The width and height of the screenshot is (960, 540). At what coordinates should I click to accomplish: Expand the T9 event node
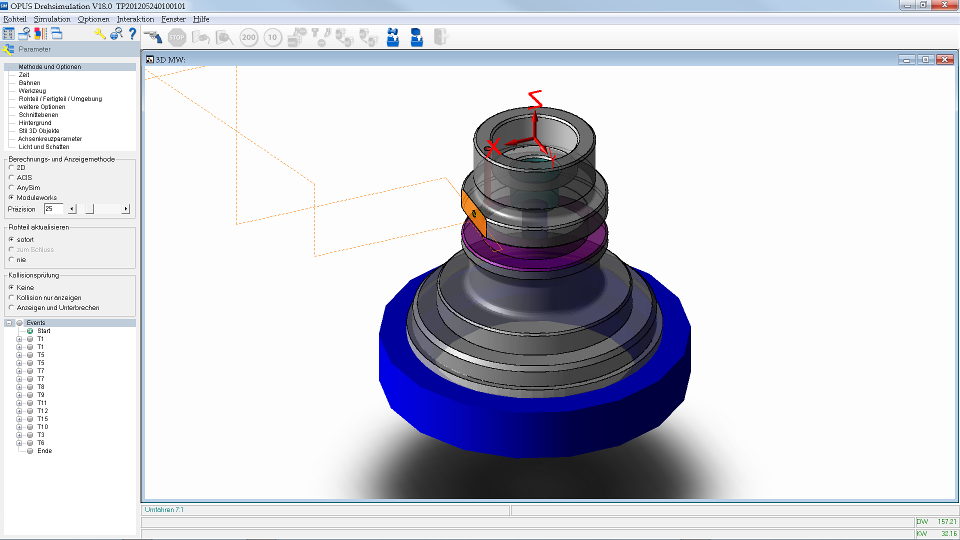click(x=19, y=395)
